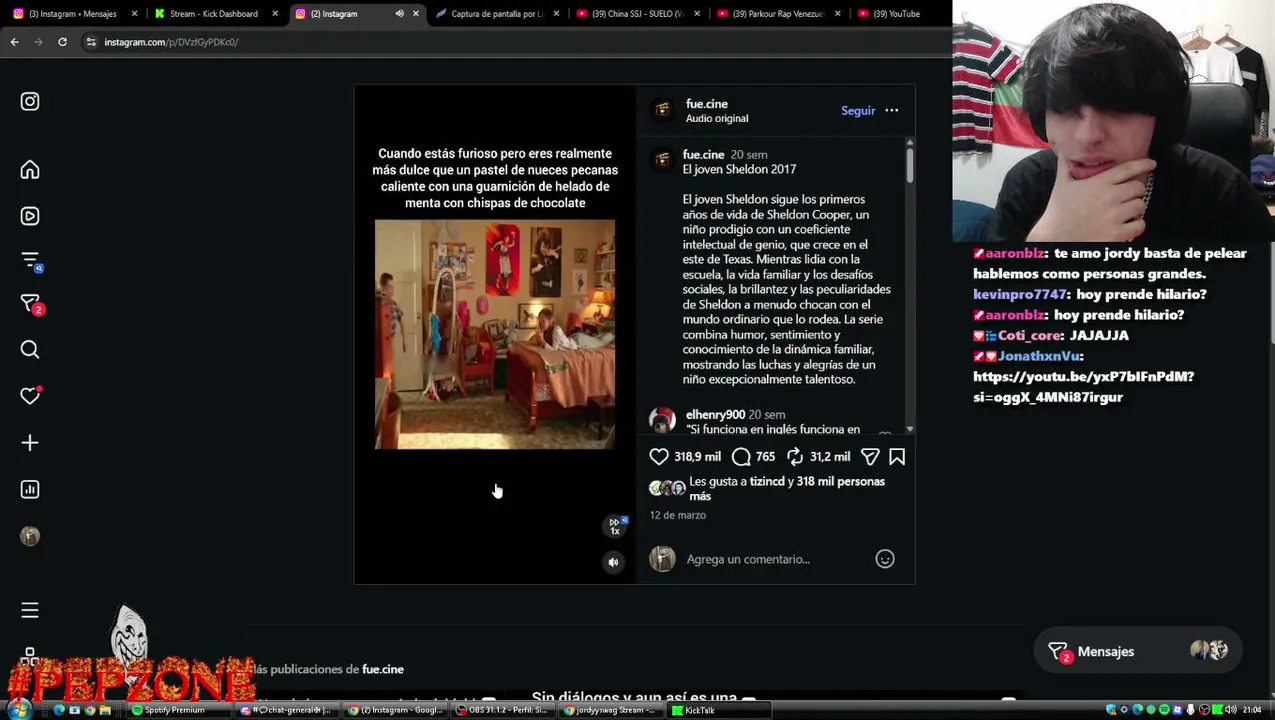Viewport: 1275px width, 720px height.
Task: Open Reels icon in sidebar
Action: pyautogui.click(x=30, y=216)
